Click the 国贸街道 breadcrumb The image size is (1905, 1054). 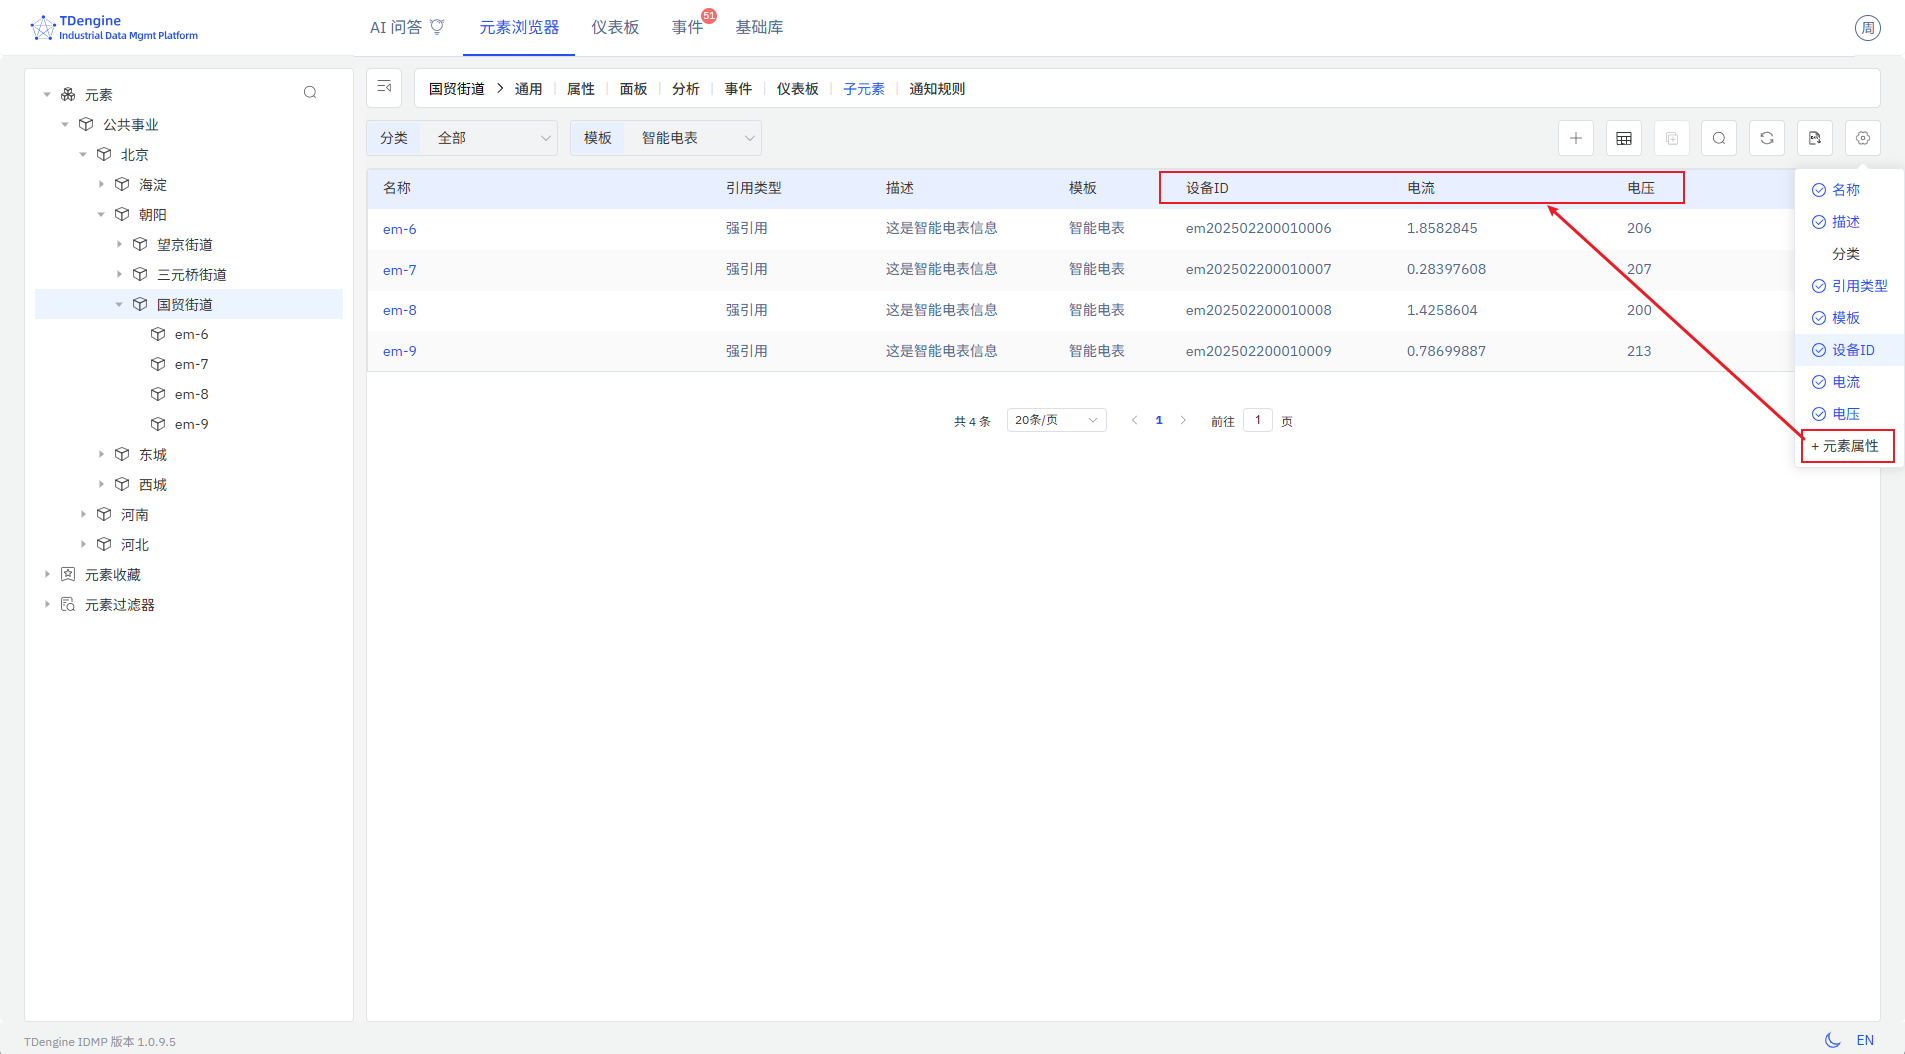coord(457,89)
